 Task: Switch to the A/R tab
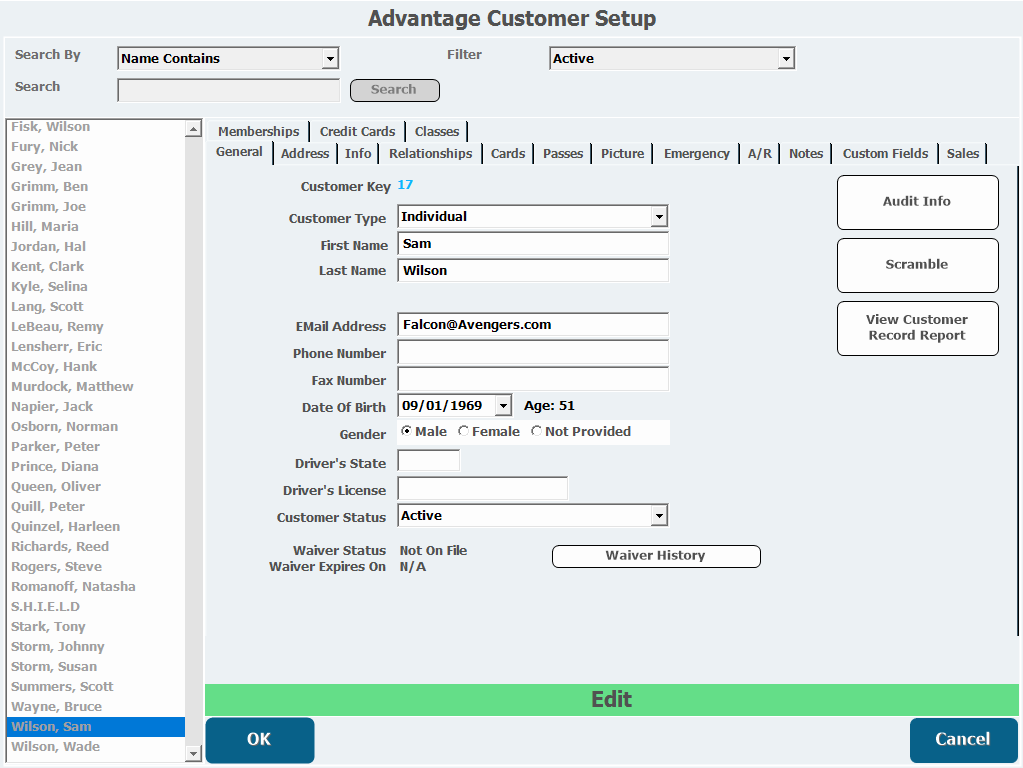click(x=759, y=153)
